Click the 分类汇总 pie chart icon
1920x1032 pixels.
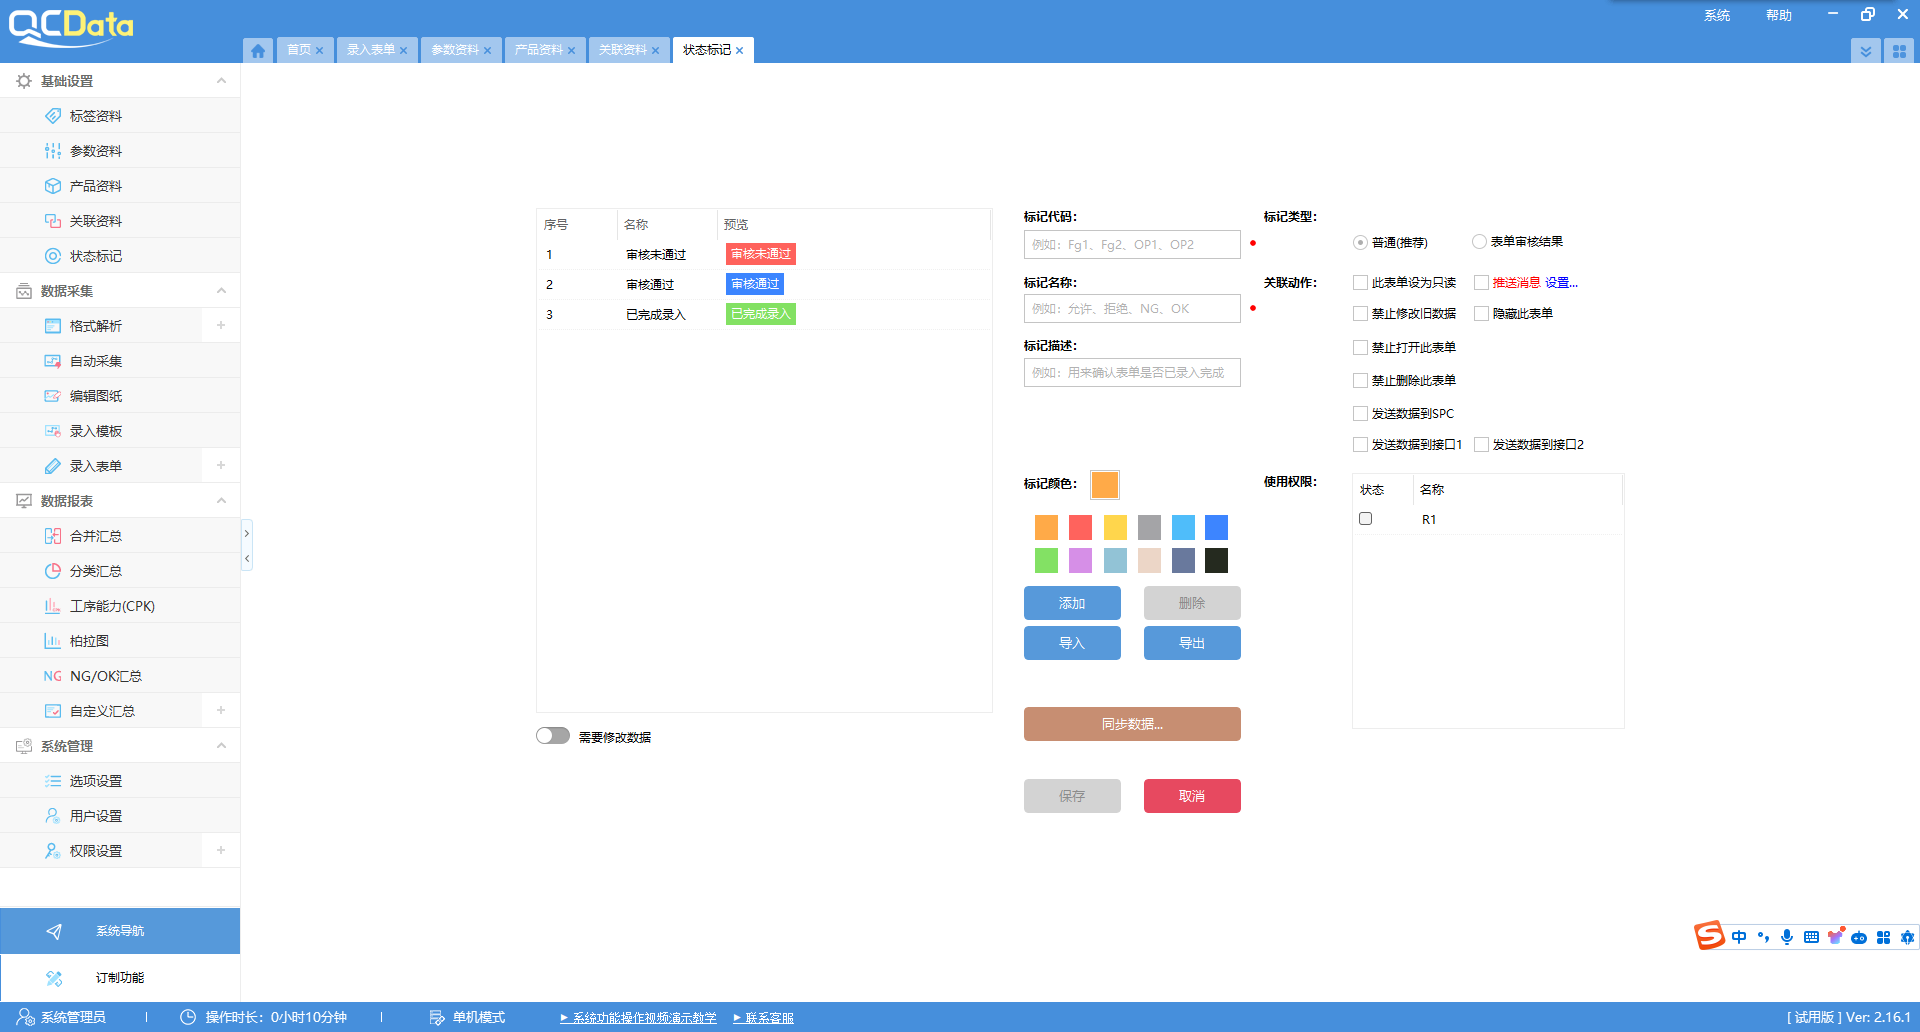point(53,571)
